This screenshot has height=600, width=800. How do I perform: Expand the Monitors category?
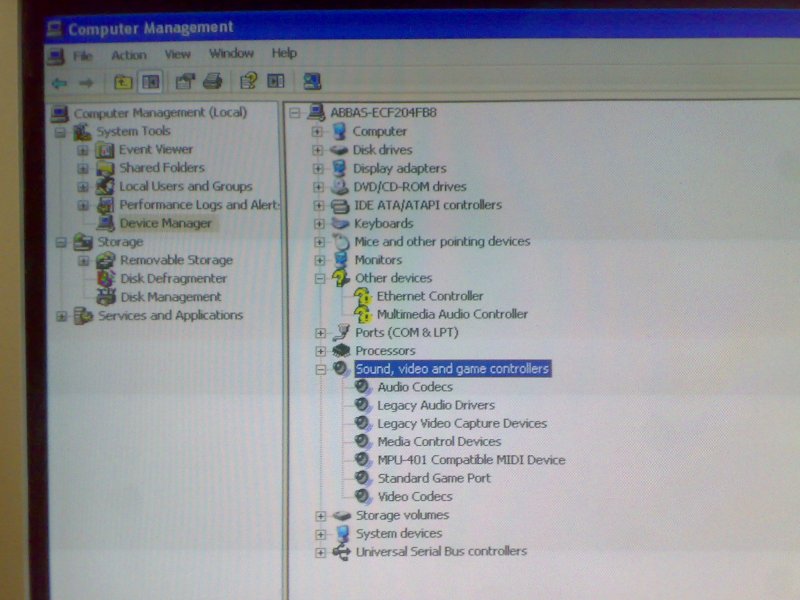coord(319,260)
